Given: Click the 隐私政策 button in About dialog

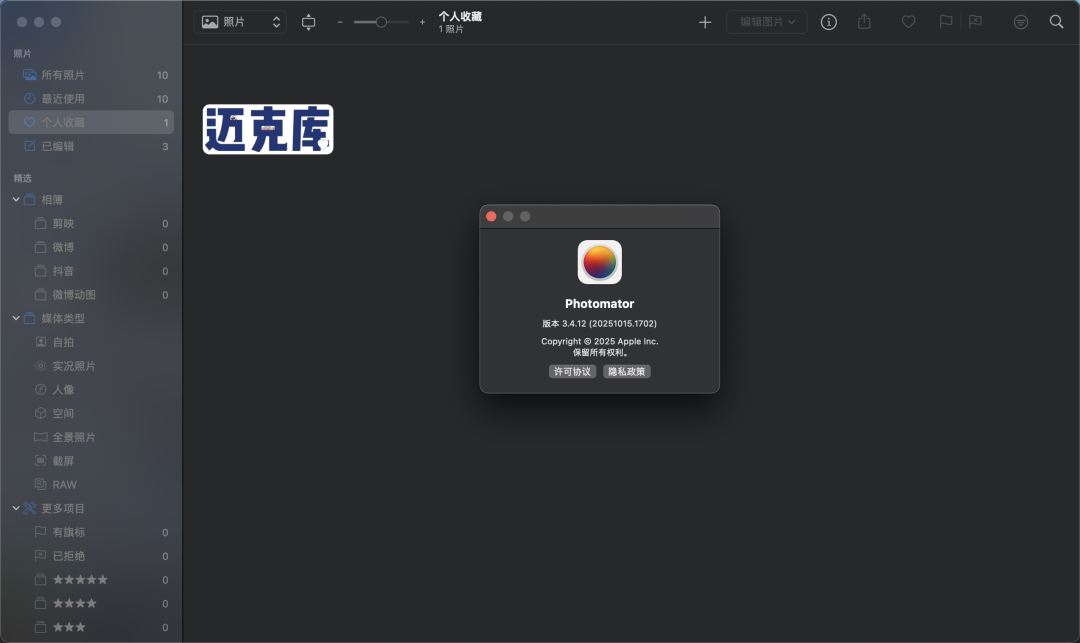Looking at the screenshot, I should tap(627, 371).
